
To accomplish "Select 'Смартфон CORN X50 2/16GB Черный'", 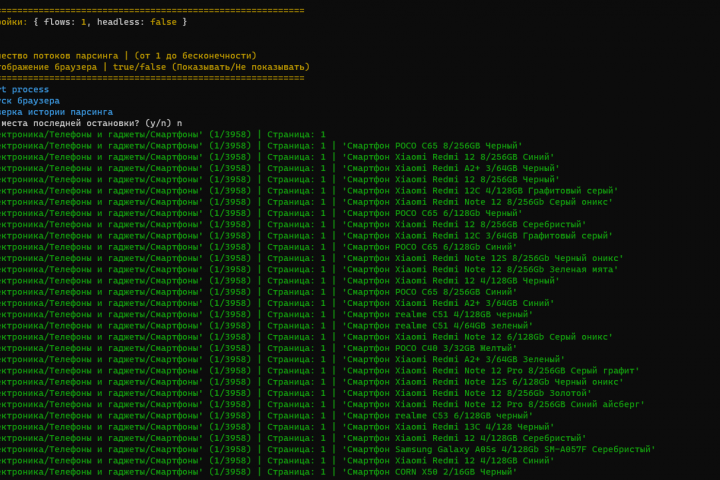I will click(430, 472).
